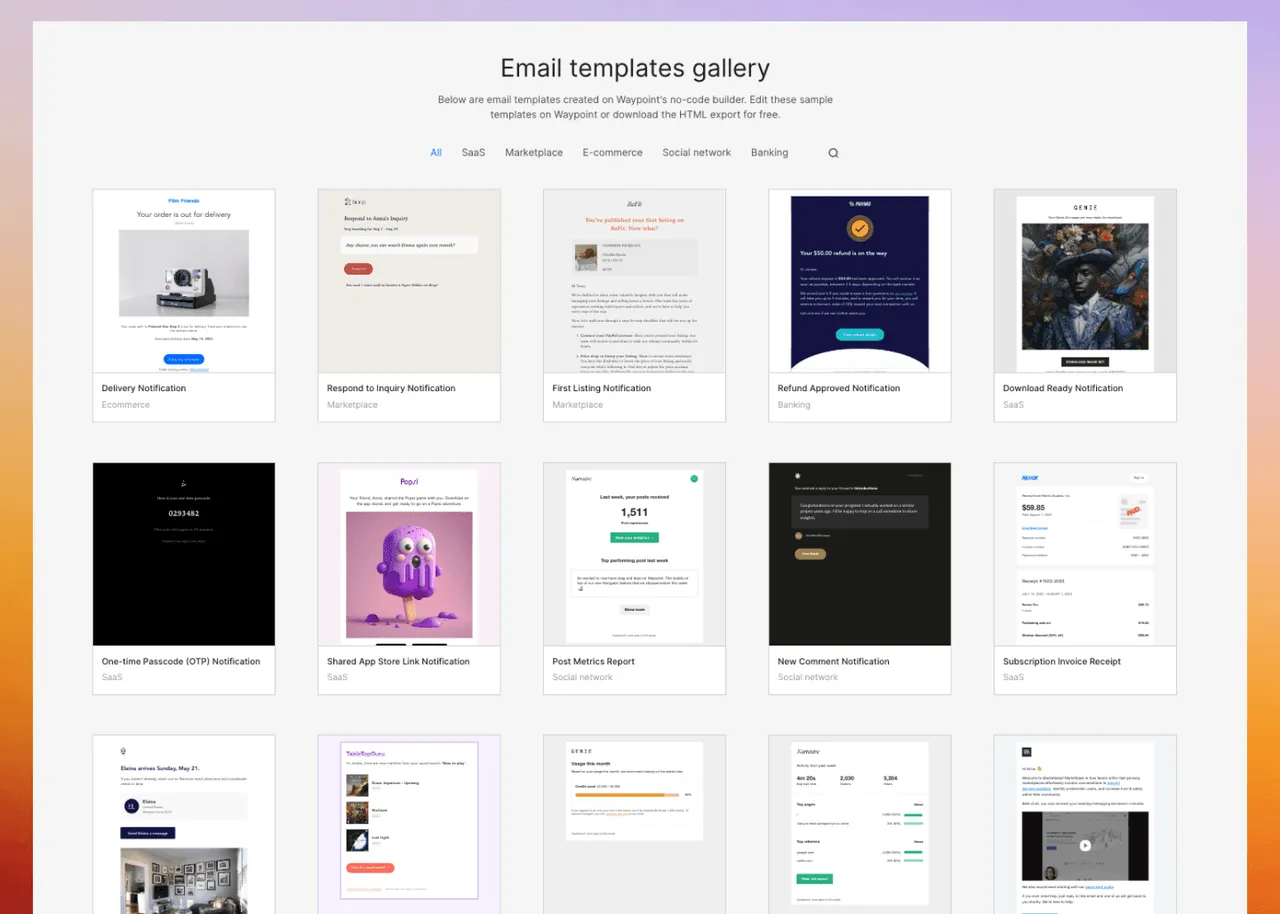Select the All filter tab

436,153
